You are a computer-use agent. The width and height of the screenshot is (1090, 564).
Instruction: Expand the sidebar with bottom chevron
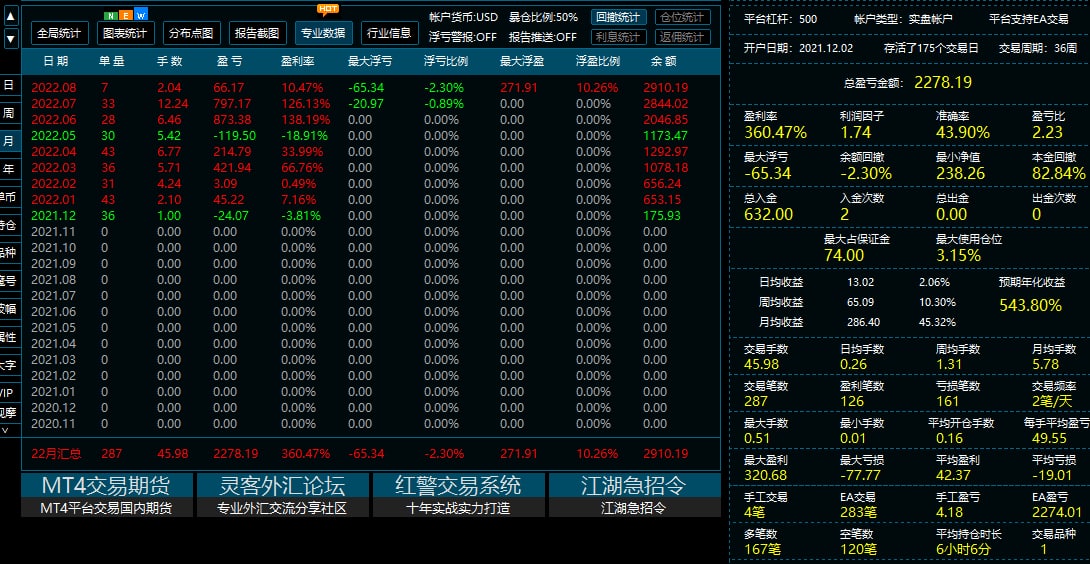(x=6, y=430)
